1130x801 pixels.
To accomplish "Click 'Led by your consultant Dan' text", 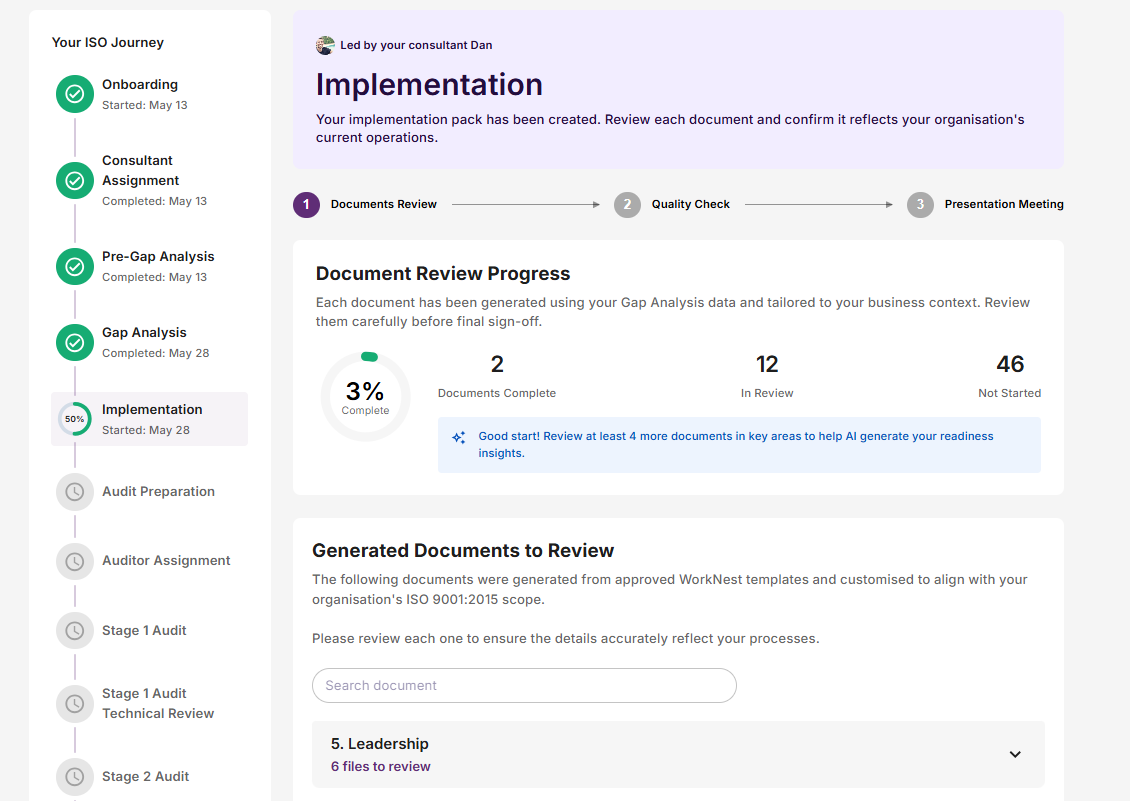I will pyautogui.click(x=416, y=45).
